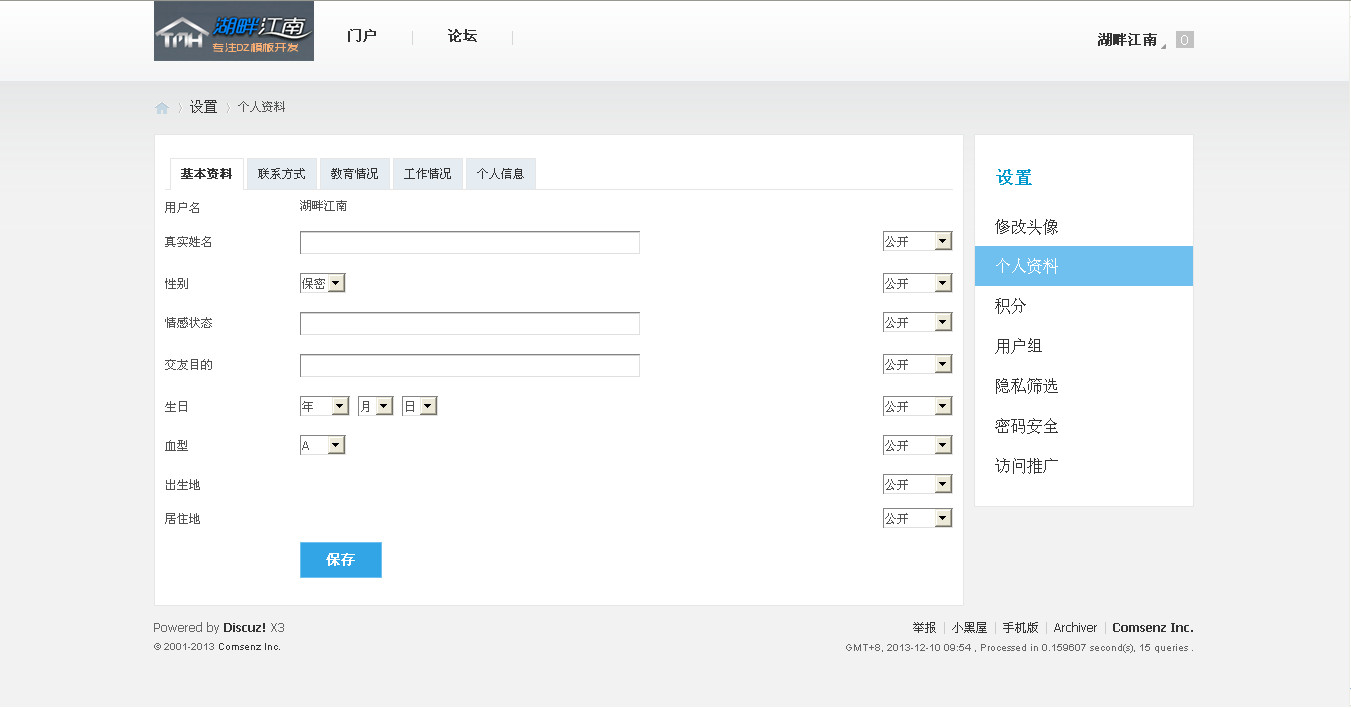The width and height of the screenshot is (1351, 708).
Task: Open the 血型 dropdown showing A
Action: click(323, 445)
